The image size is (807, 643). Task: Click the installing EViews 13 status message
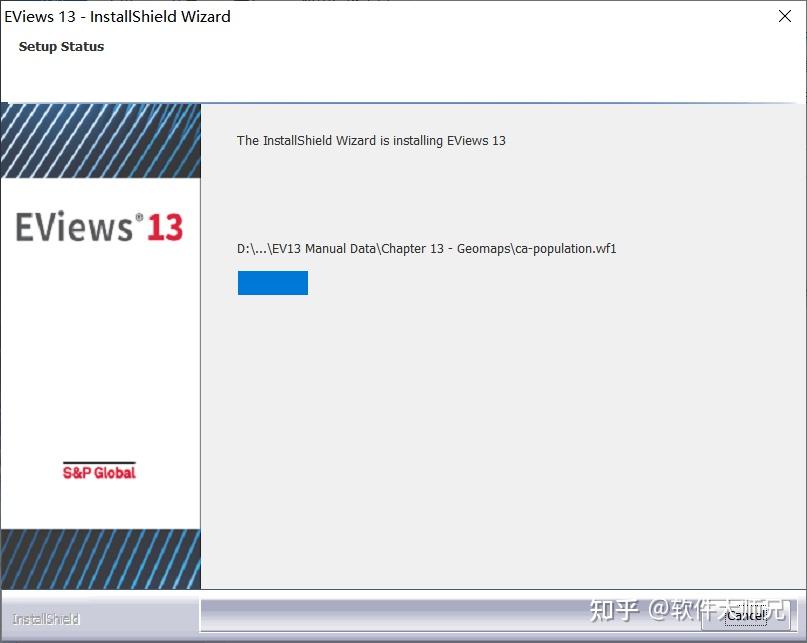[371, 140]
